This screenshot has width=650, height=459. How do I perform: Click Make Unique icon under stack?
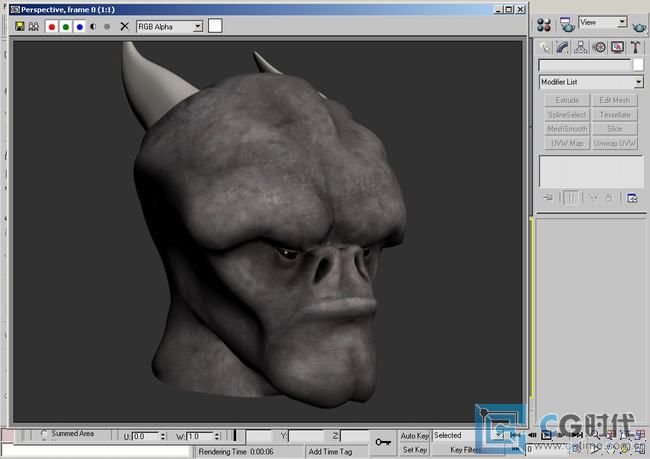pos(594,198)
